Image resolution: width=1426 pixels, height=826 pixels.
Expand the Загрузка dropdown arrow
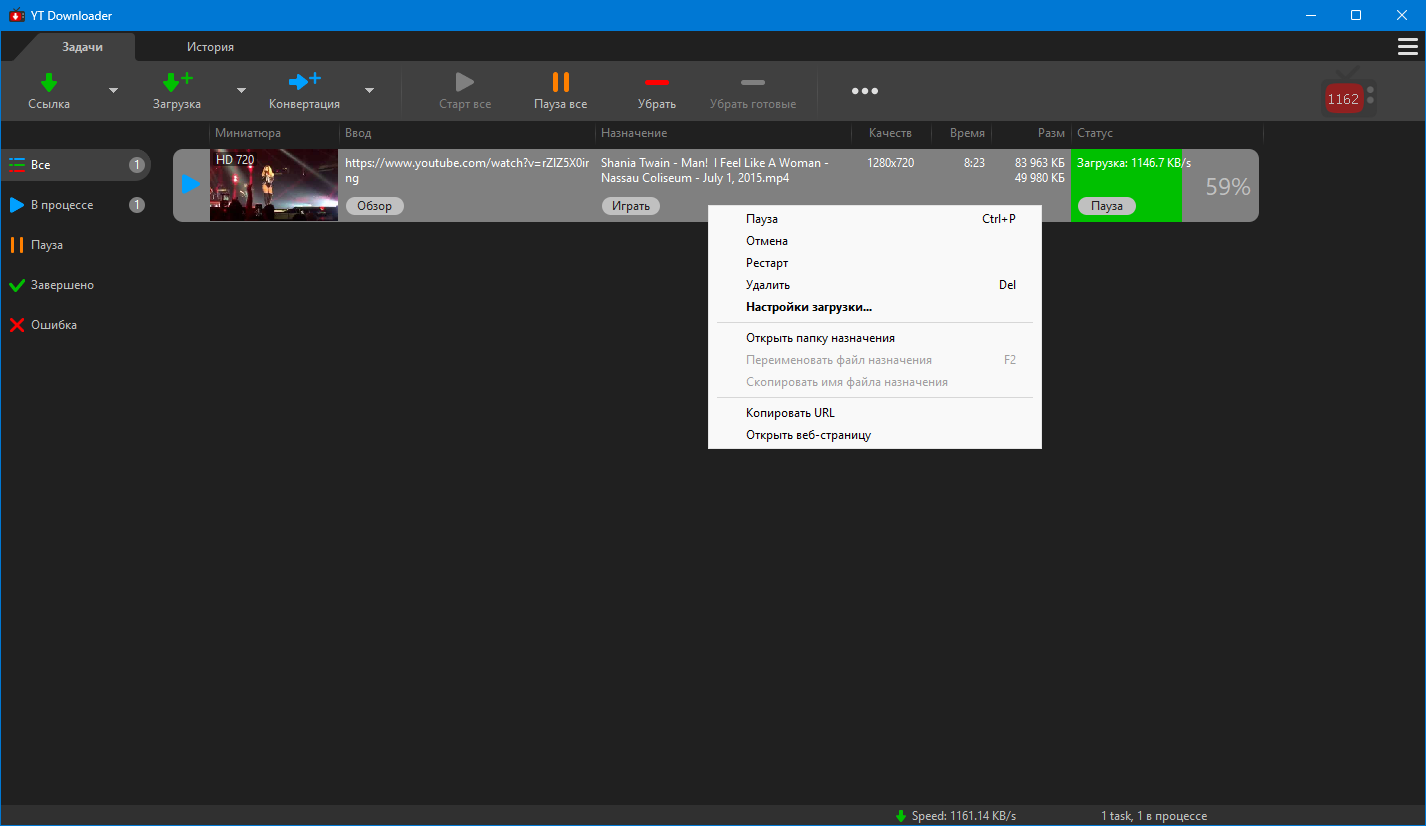tap(241, 91)
